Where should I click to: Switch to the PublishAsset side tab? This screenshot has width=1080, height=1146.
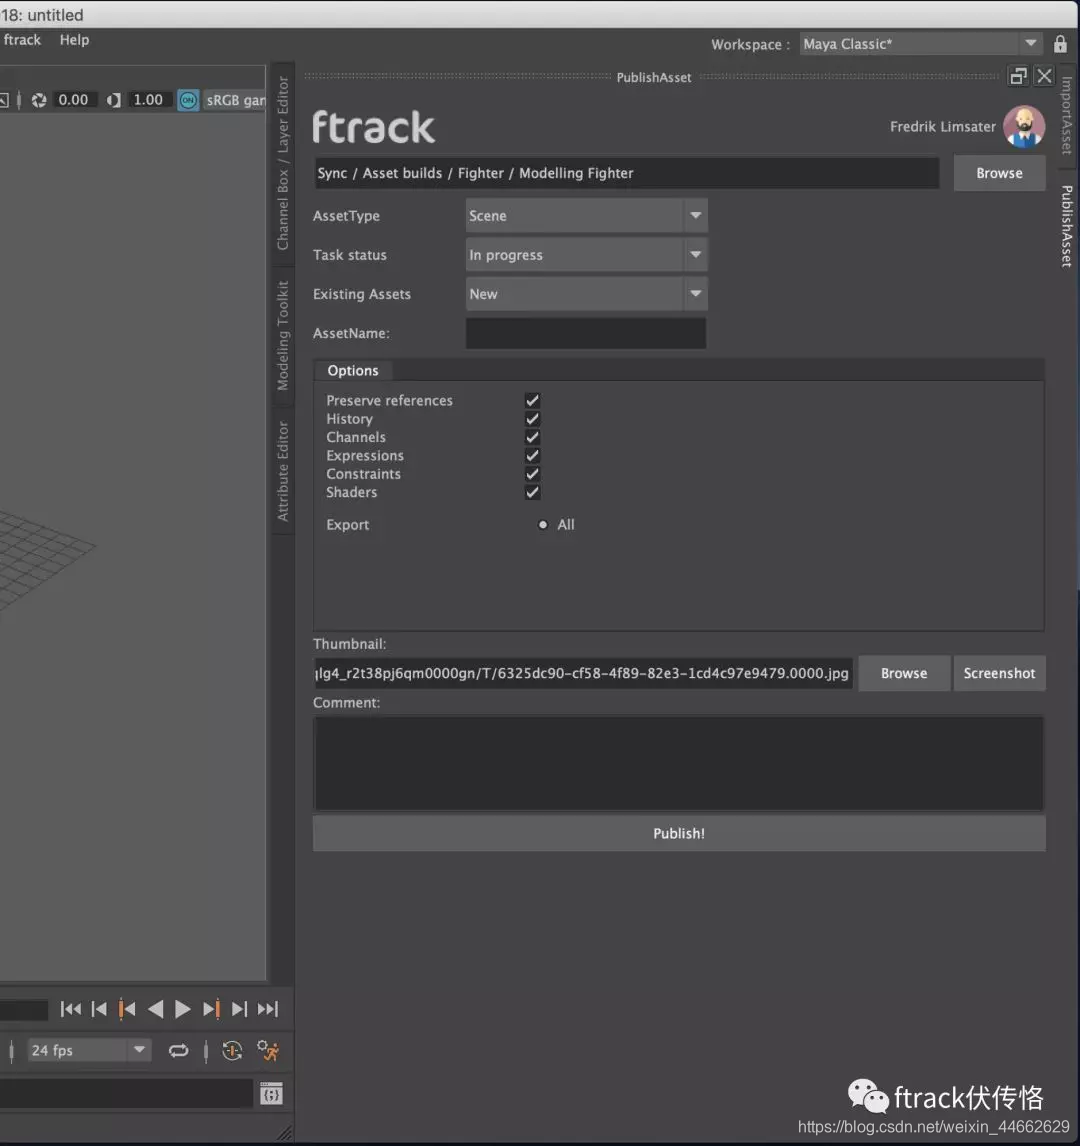click(1067, 226)
